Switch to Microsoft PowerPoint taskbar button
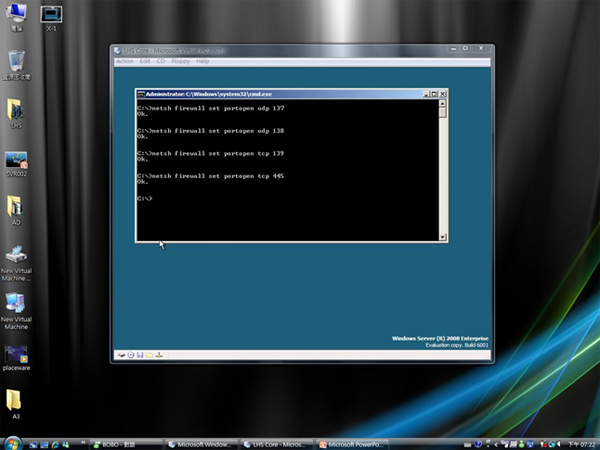The width and height of the screenshot is (600, 450). (x=352, y=442)
